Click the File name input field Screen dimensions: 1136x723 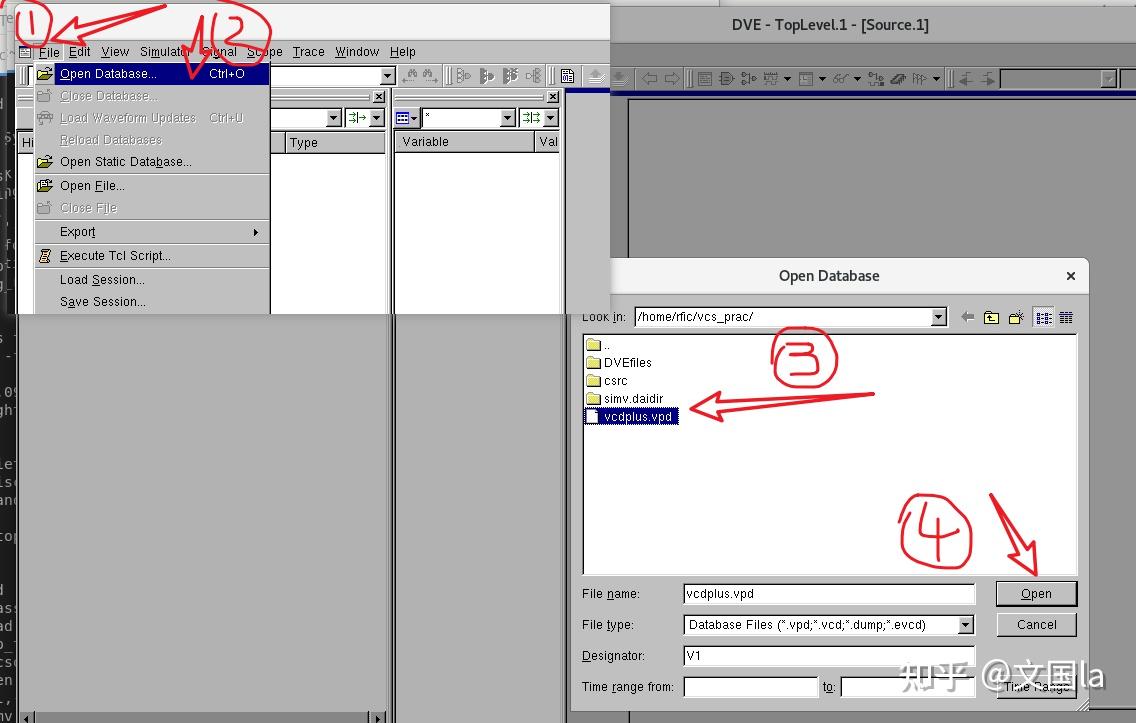[829, 594]
